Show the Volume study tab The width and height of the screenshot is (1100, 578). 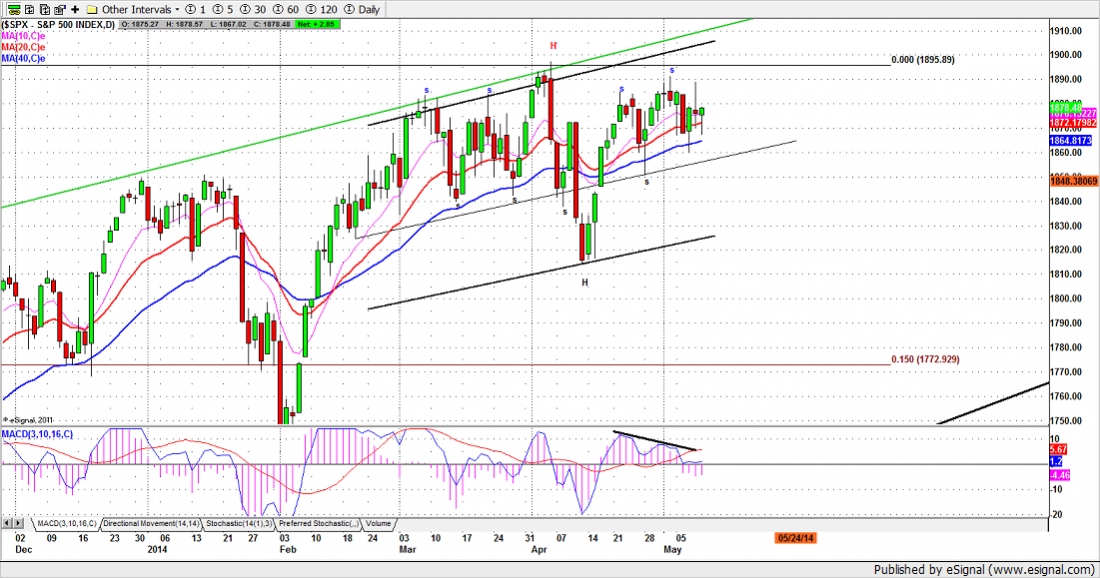coord(378,523)
